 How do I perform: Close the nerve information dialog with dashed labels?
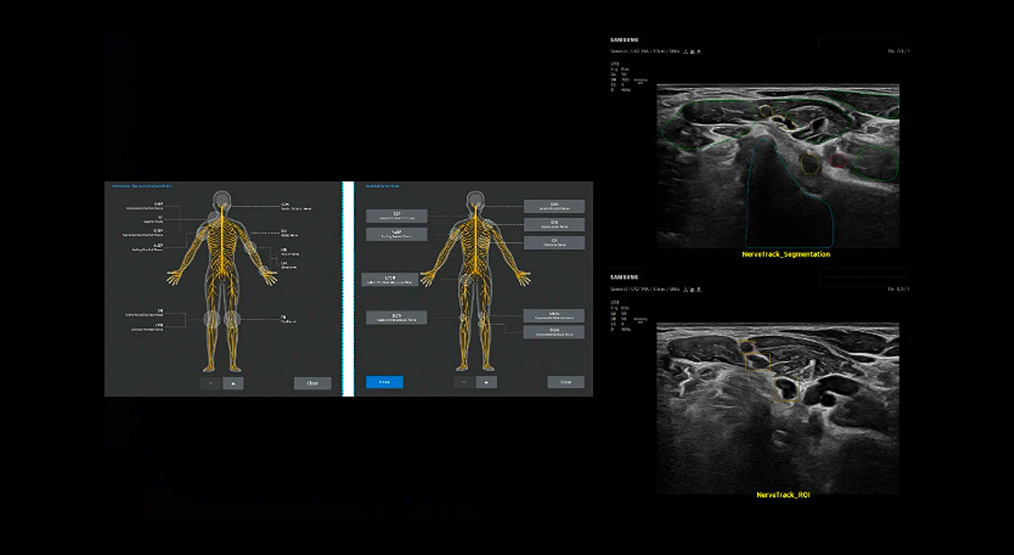[312, 383]
